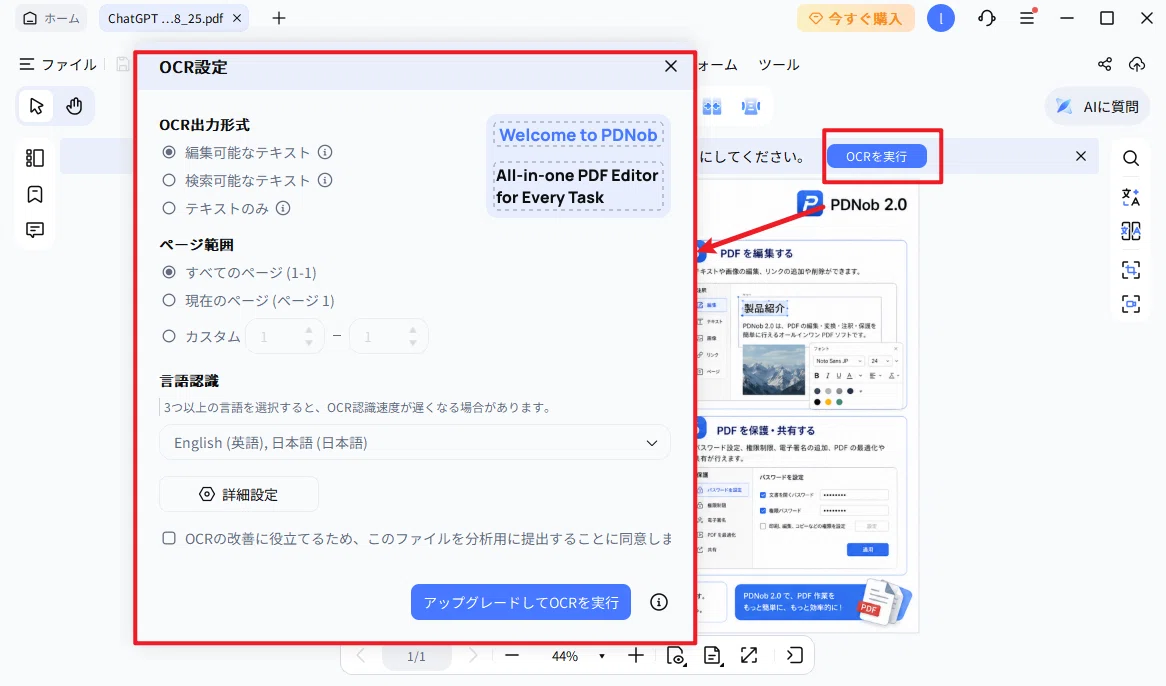This screenshot has height=686, width=1166.
Task: Choose the カスタム page range option
Action: click(x=170, y=337)
